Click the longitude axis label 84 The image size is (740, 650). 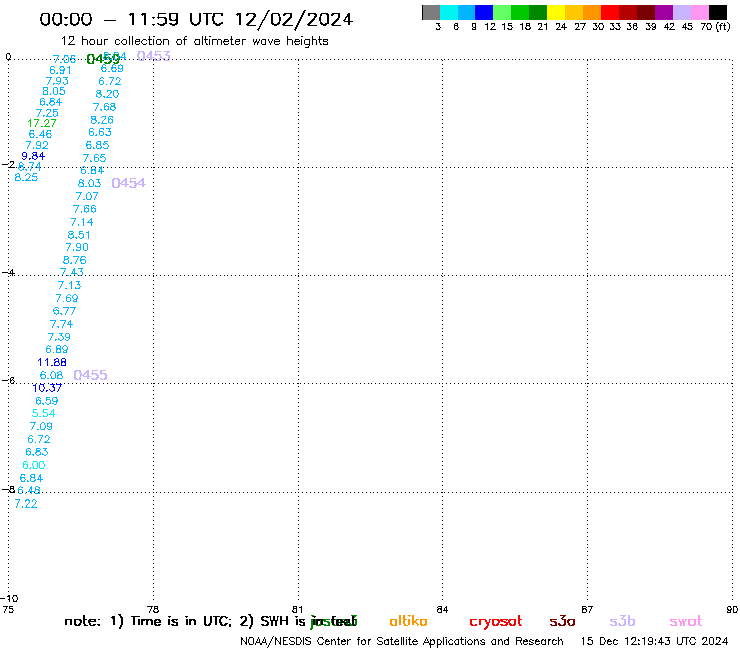[x=442, y=609]
